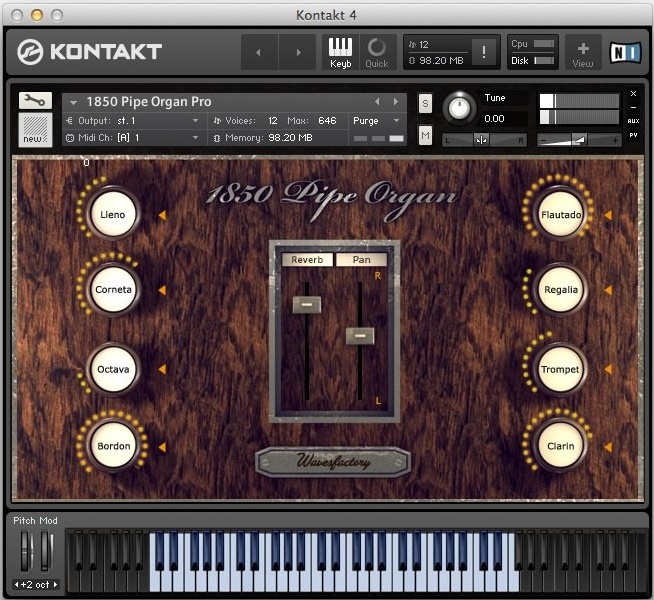This screenshot has height=600, width=654.
Task: Toggle the Trompet organ stop
Action: click(560, 369)
